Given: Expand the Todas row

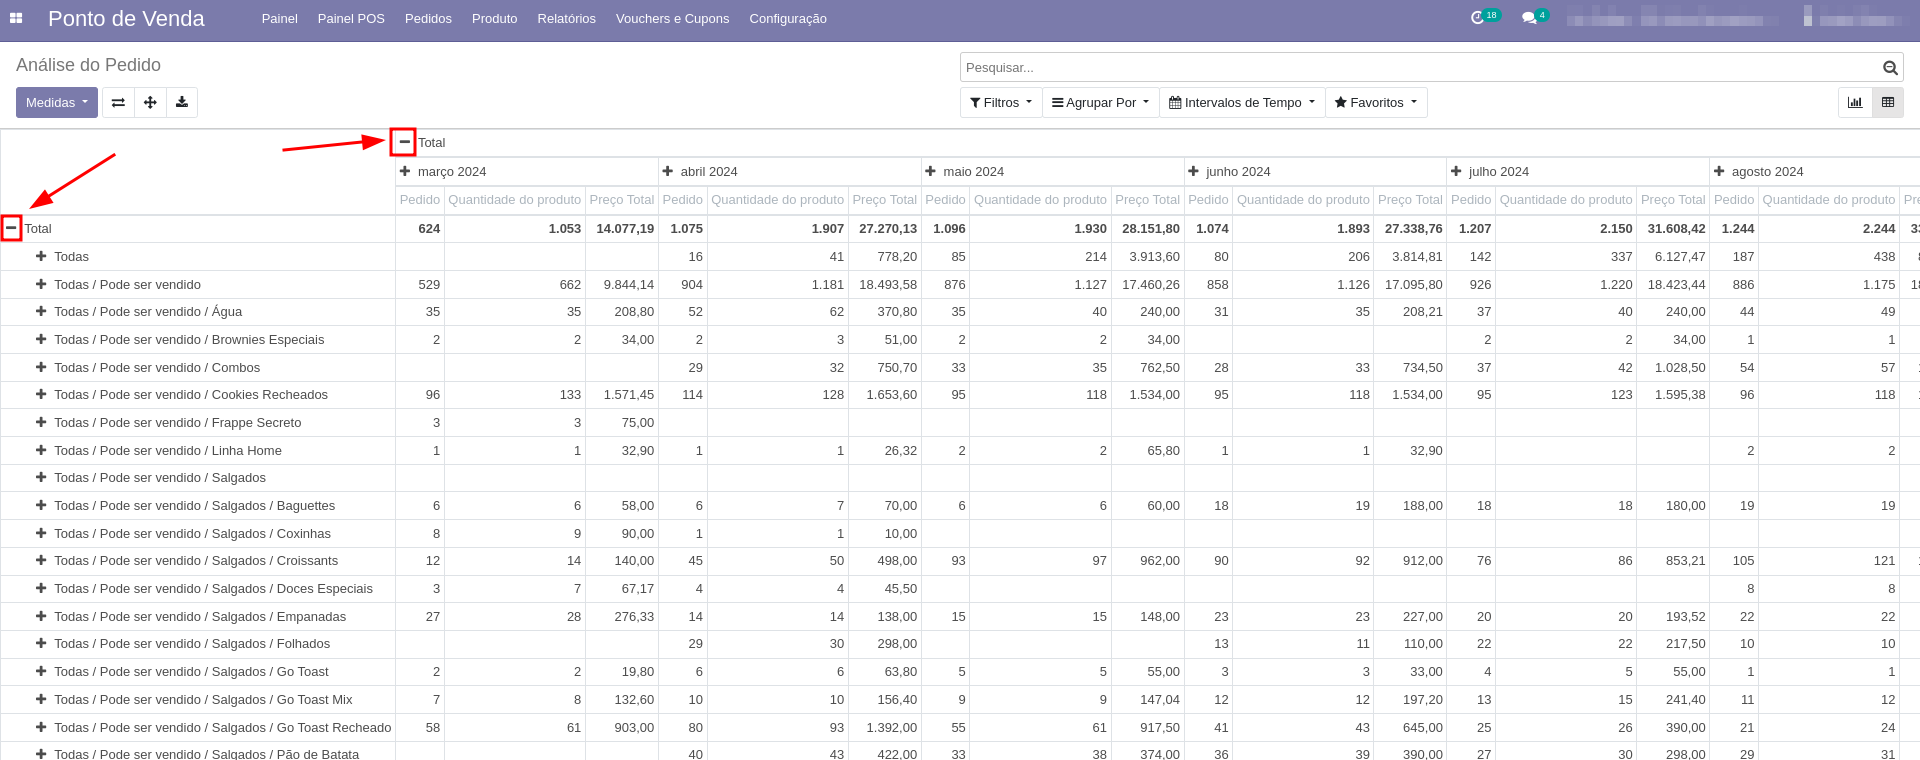Looking at the screenshot, I should click(41, 256).
